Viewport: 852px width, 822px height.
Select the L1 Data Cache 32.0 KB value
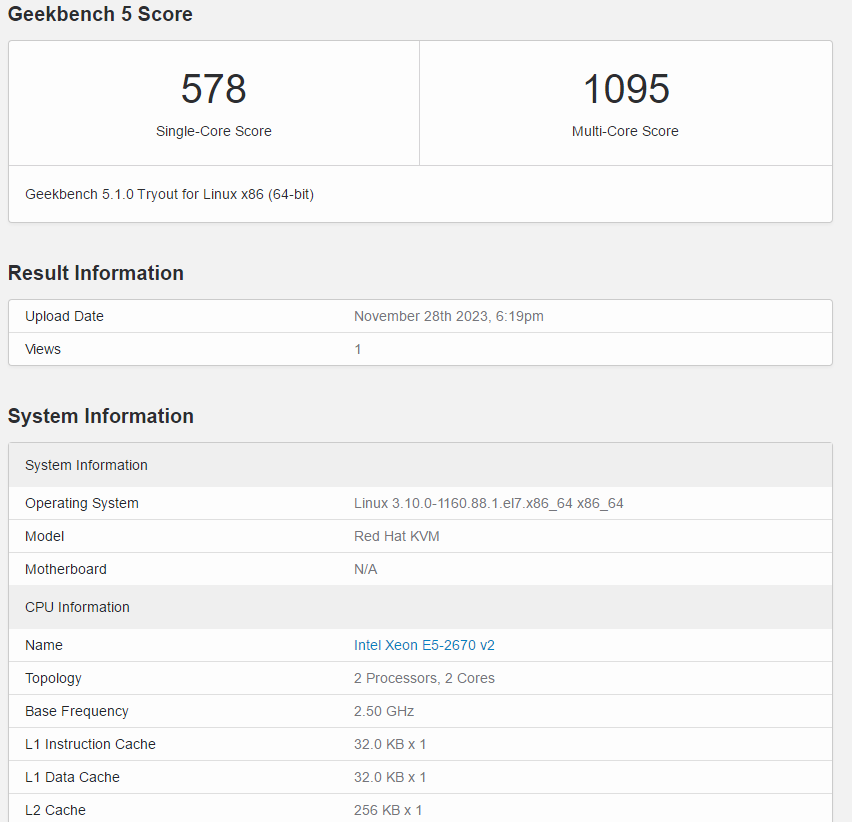390,777
